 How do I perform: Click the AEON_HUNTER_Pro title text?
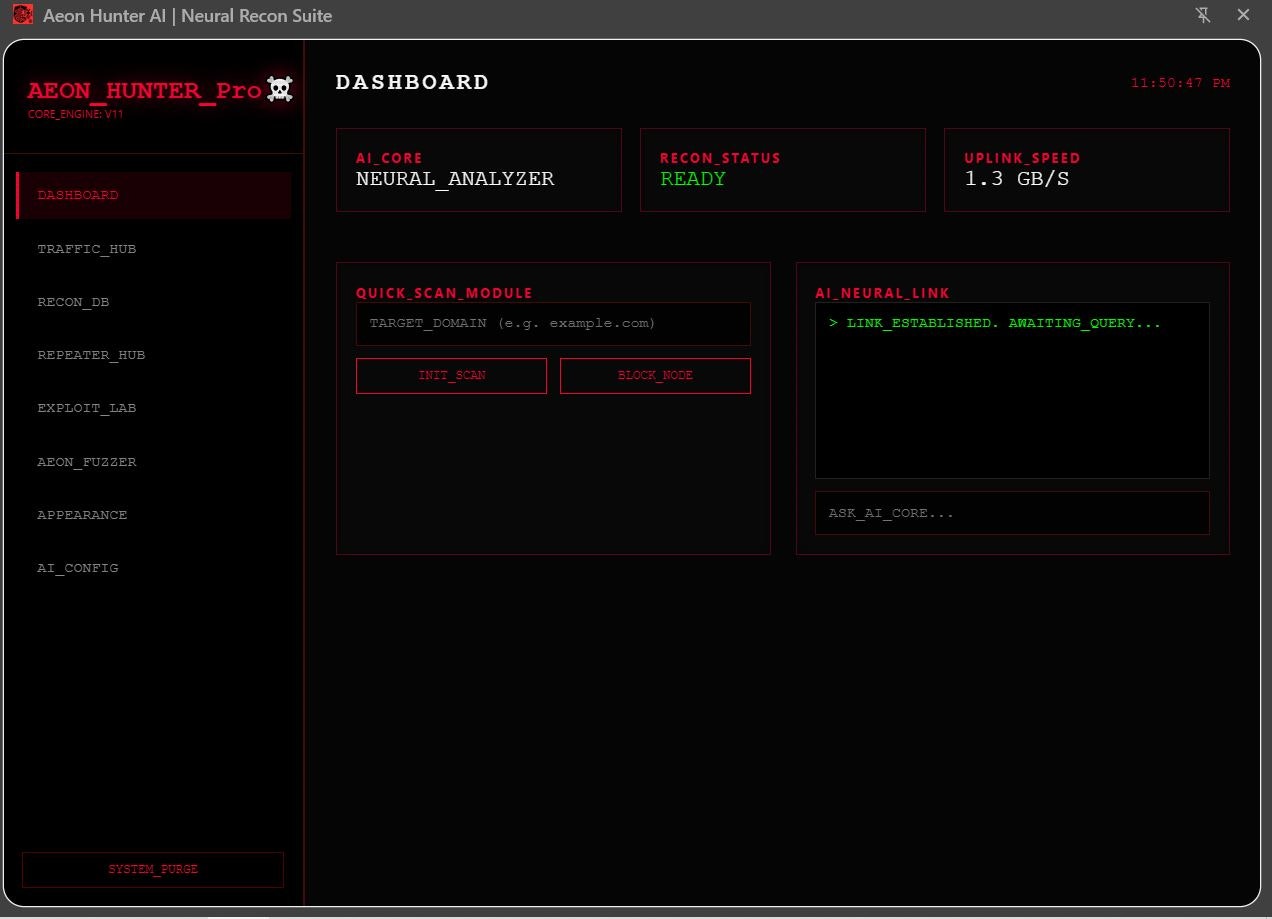pyautogui.click(x=144, y=90)
